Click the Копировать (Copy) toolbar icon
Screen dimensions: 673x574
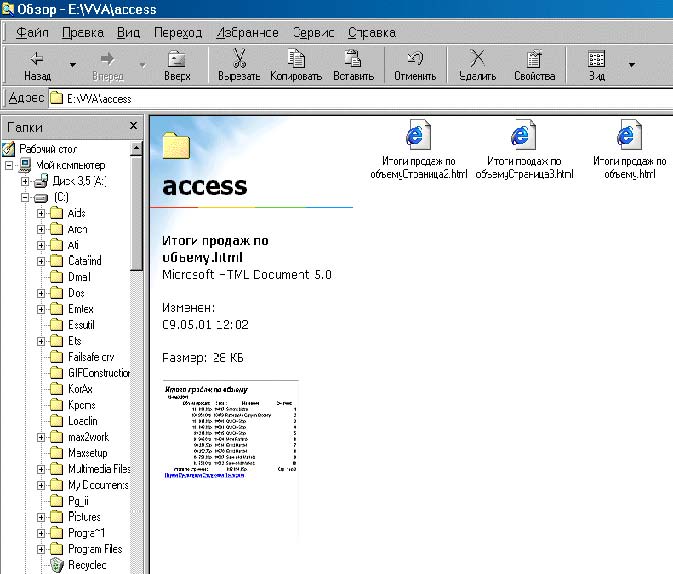click(296, 60)
